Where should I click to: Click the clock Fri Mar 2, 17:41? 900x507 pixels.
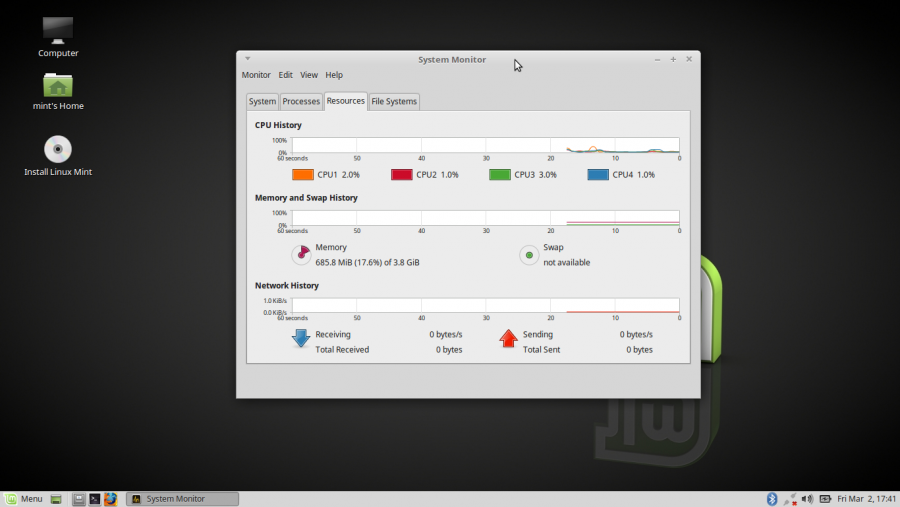coord(866,499)
